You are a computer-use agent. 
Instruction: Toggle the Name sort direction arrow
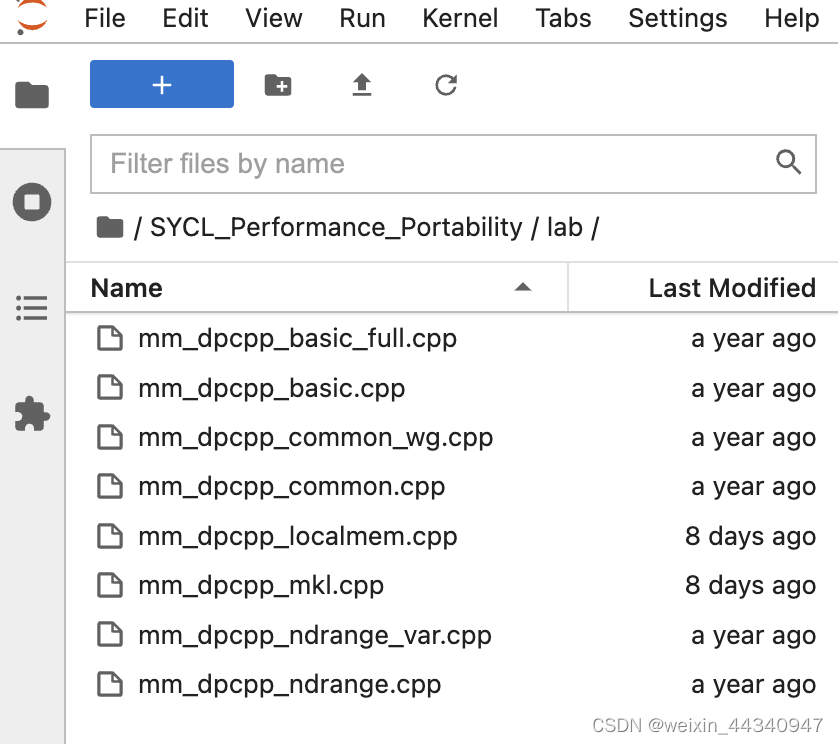coord(523,288)
